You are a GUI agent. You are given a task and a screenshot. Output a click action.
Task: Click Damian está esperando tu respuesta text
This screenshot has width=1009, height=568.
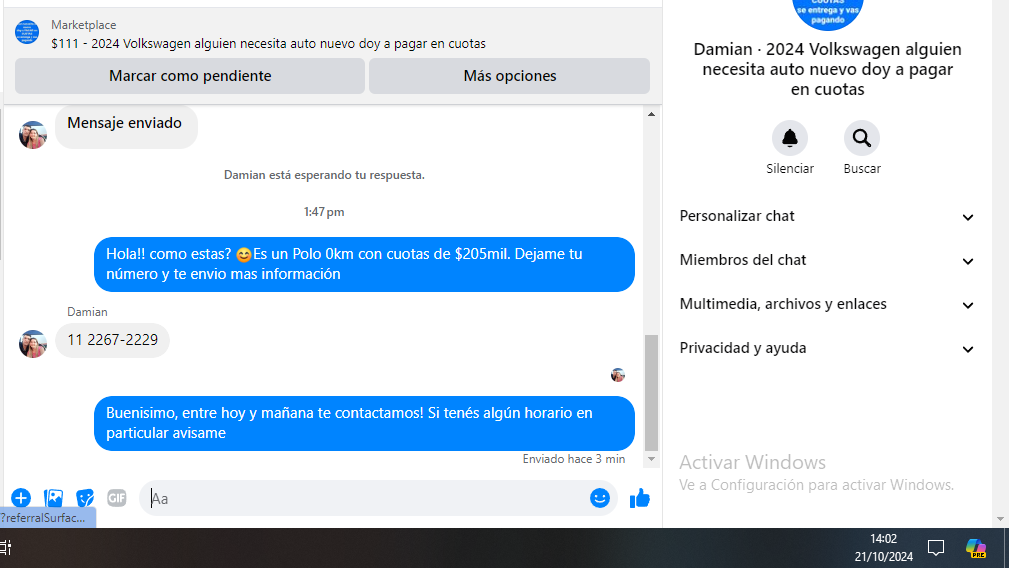[x=324, y=175]
